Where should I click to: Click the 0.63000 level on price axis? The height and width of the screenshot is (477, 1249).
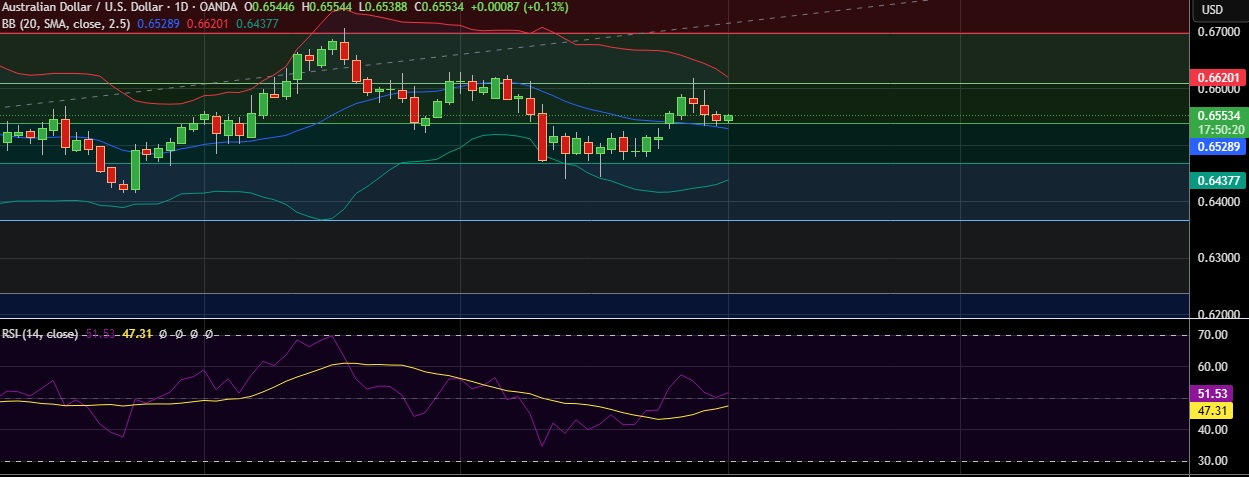coord(1216,258)
